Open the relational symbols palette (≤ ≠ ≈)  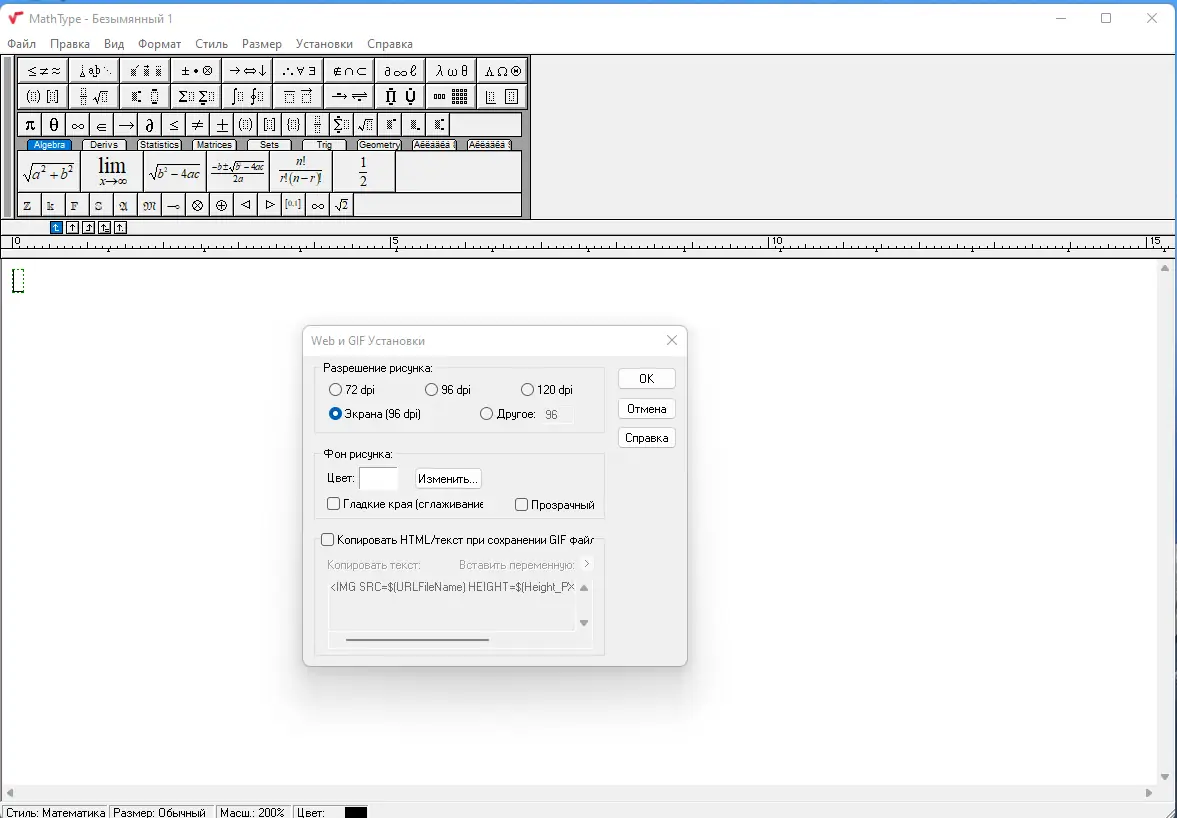coord(43,71)
